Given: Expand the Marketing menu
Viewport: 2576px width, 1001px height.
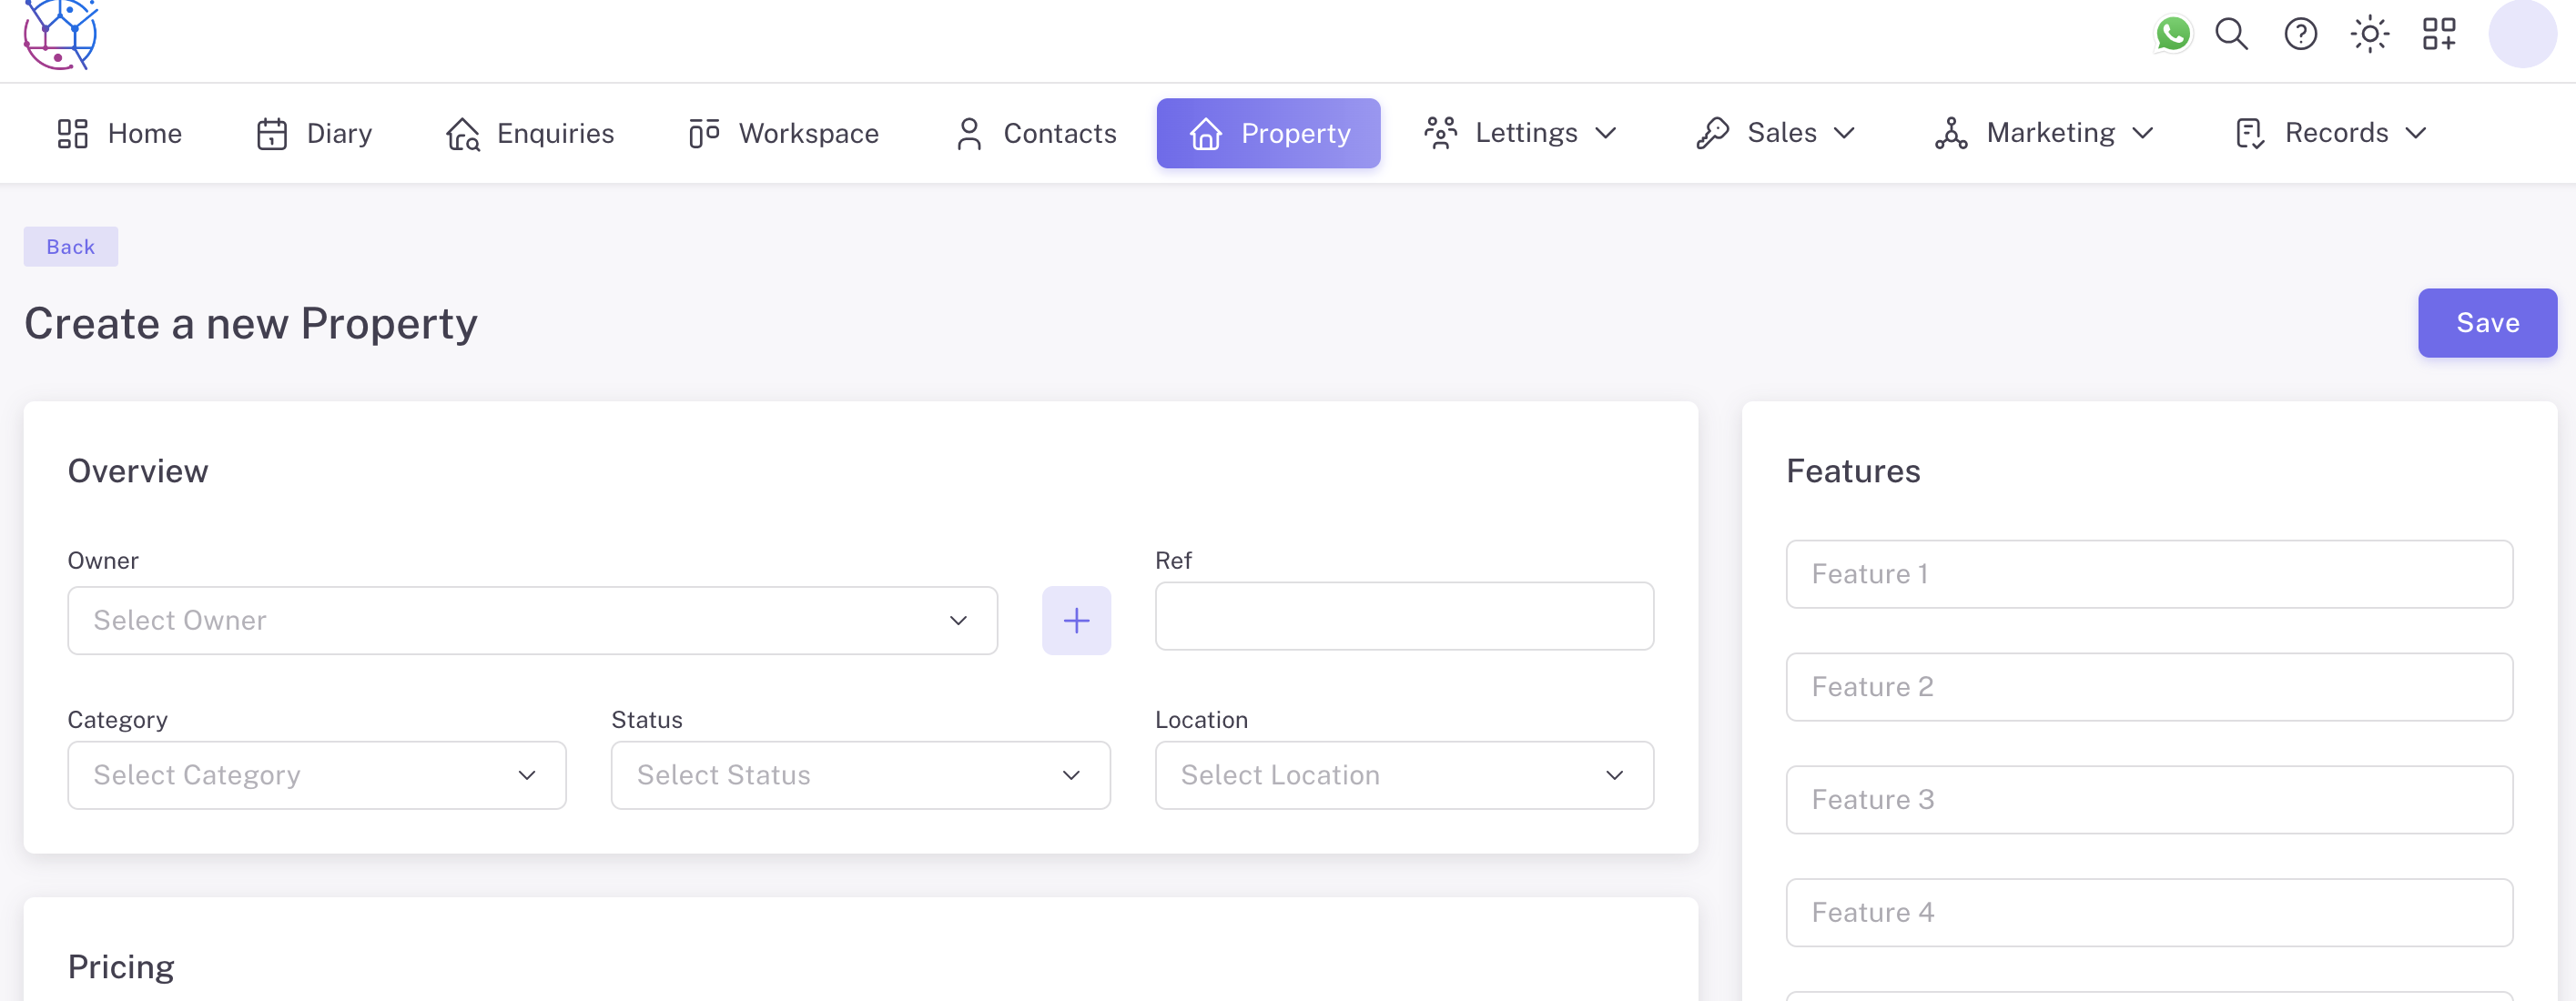Looking at the screenshot, I should click(2044, 133).
